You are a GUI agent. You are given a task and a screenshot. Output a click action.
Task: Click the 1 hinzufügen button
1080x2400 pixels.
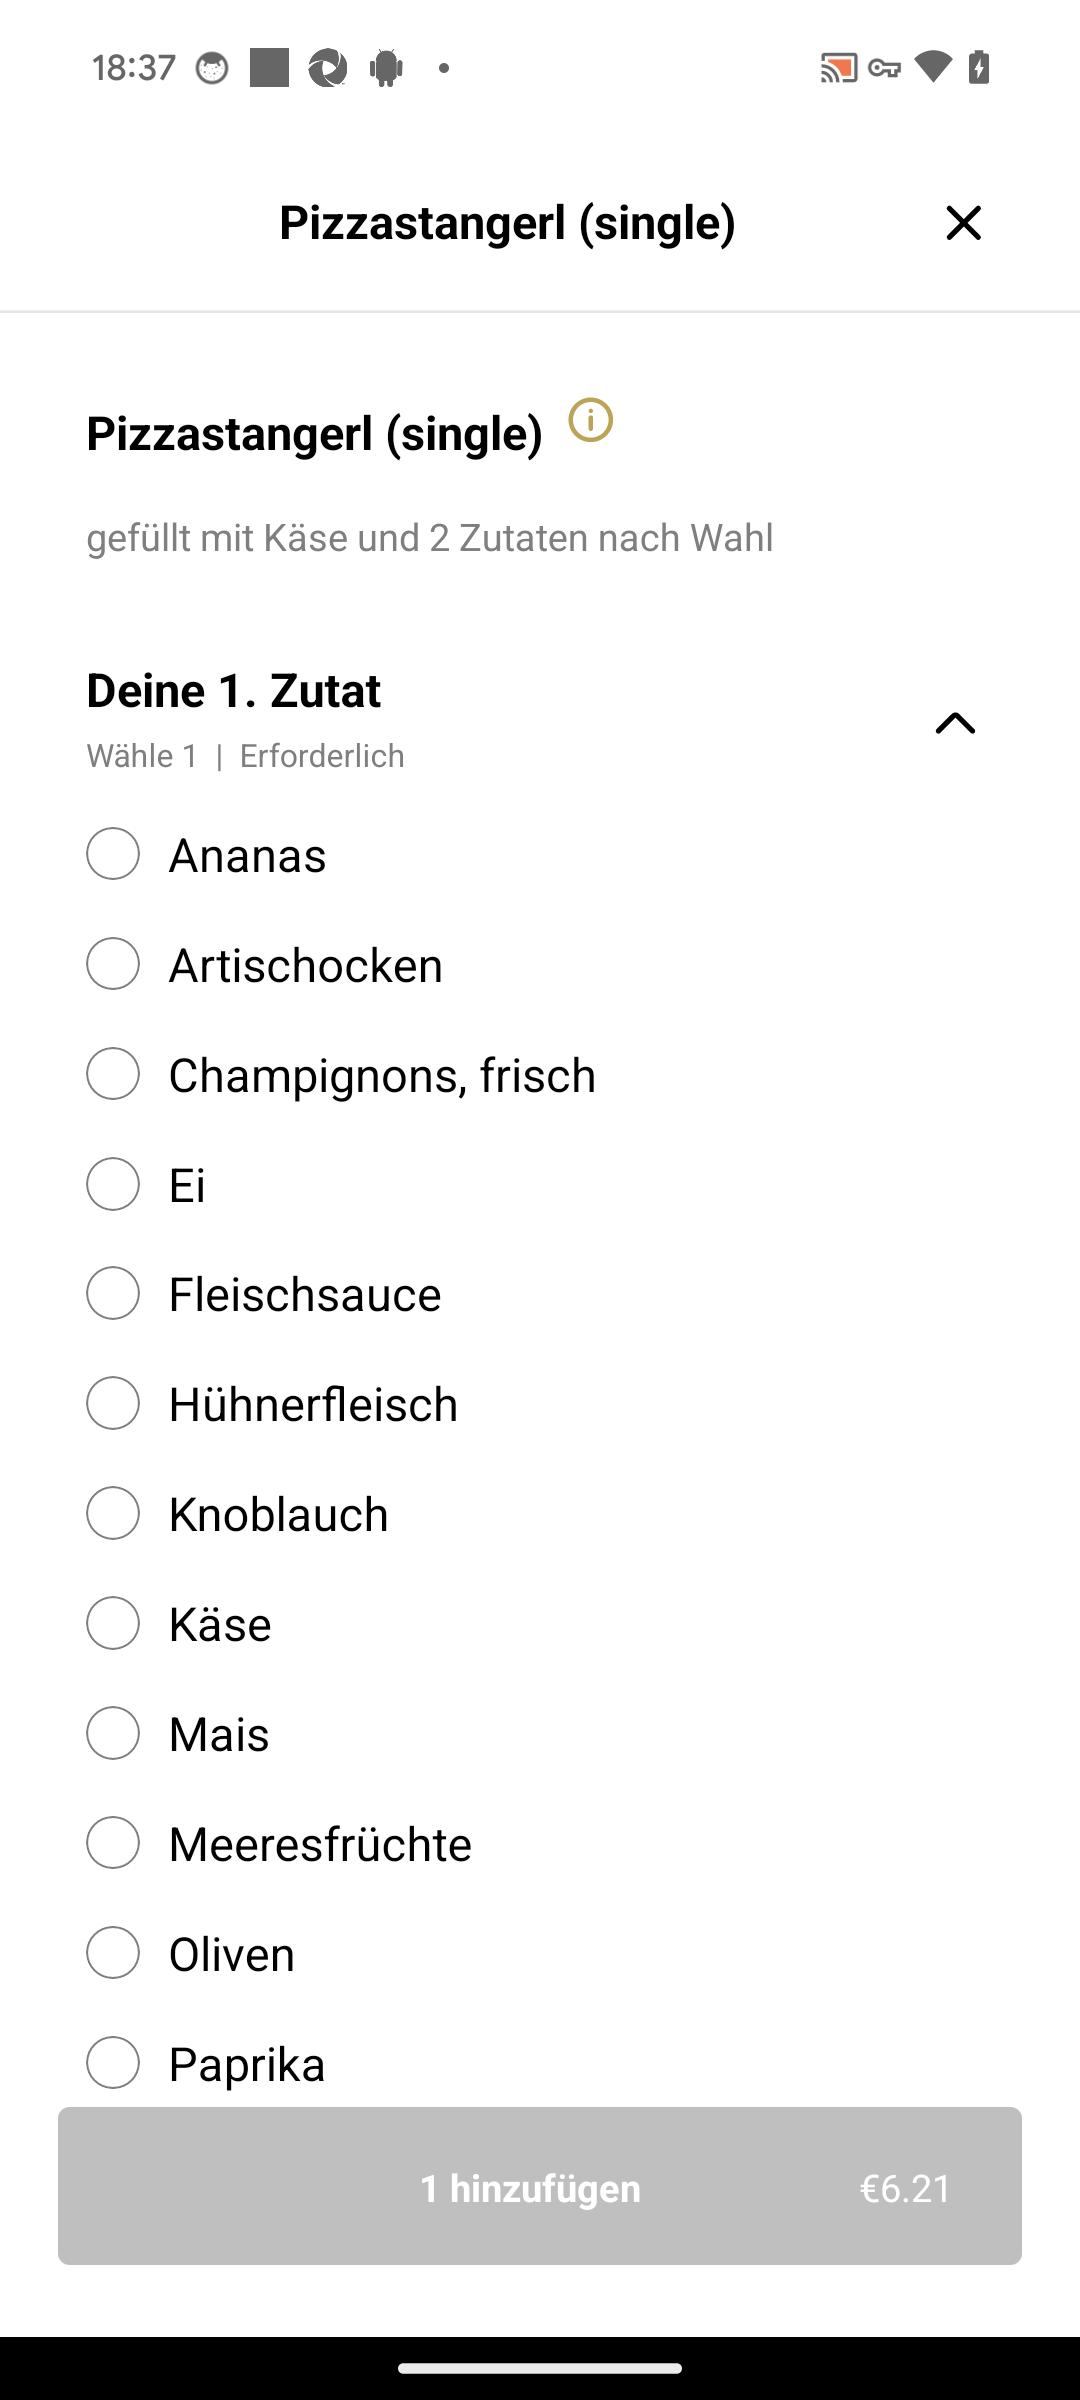click(x=540, y=2186)
